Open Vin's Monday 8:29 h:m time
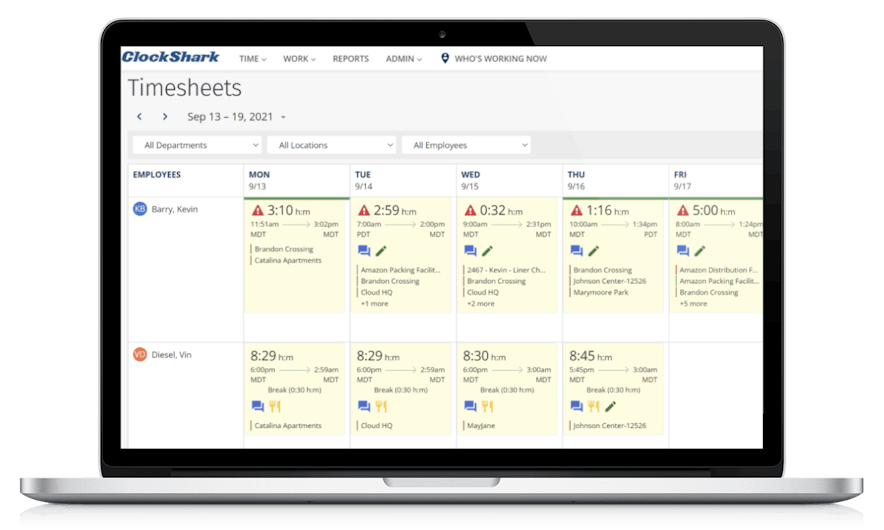 (x=272, y=356)
